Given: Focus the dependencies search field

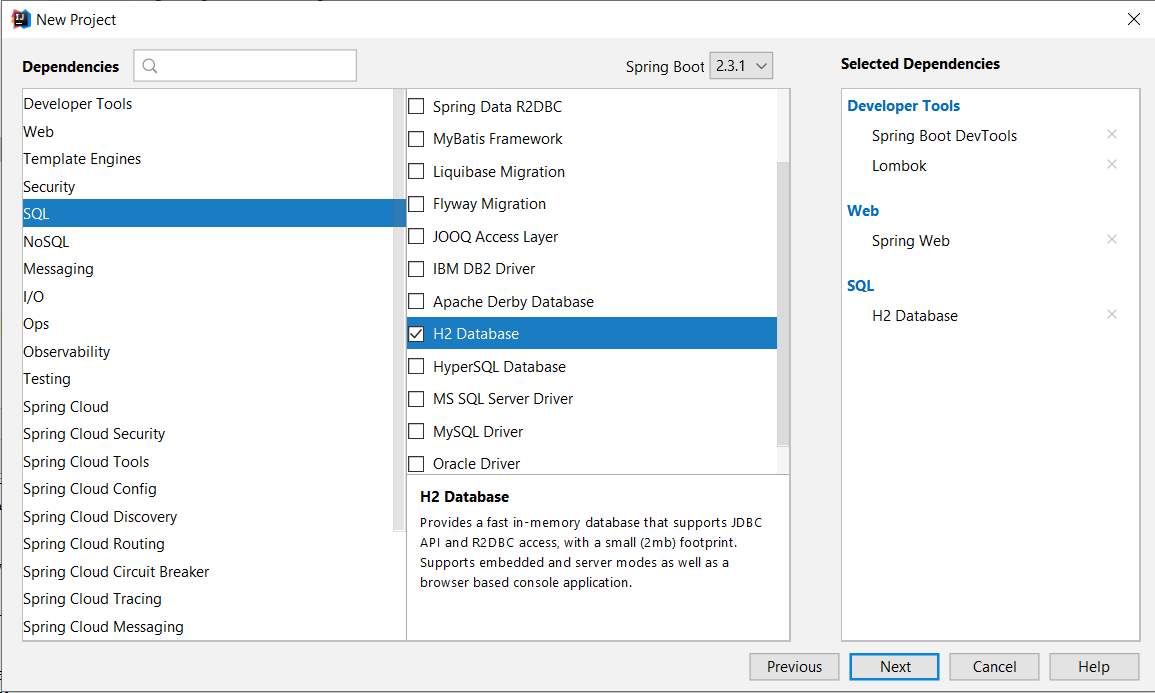Looking at the screenshot, I should click(255, 66).
